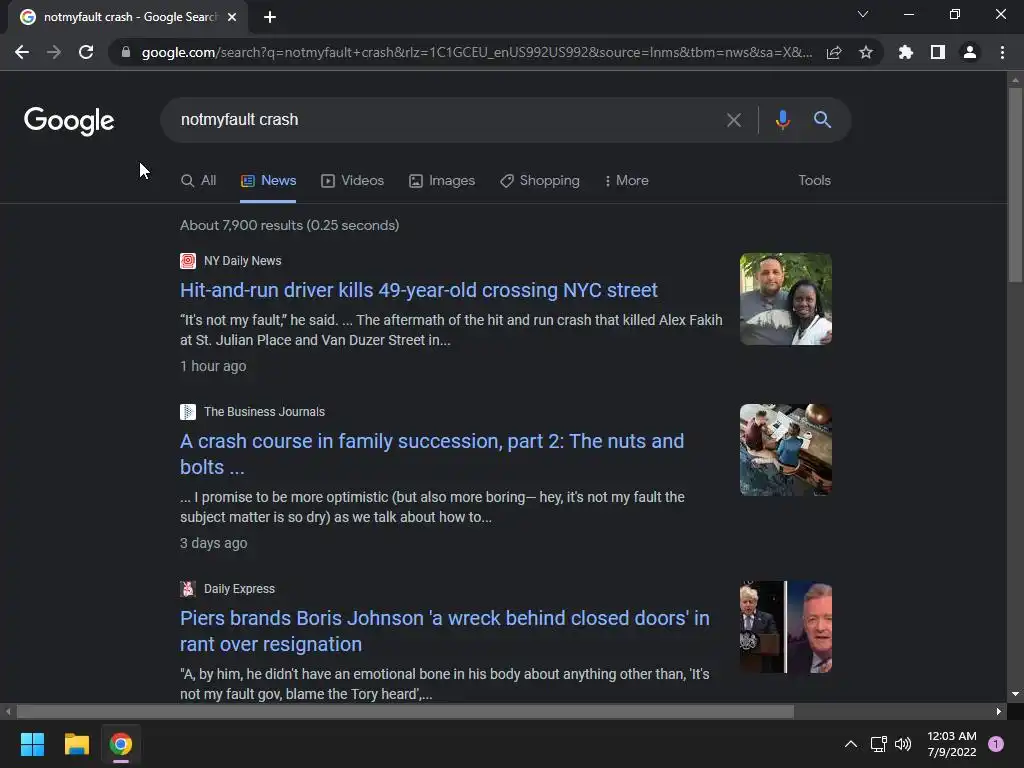Open the volume tray icon

click(903, 744)
